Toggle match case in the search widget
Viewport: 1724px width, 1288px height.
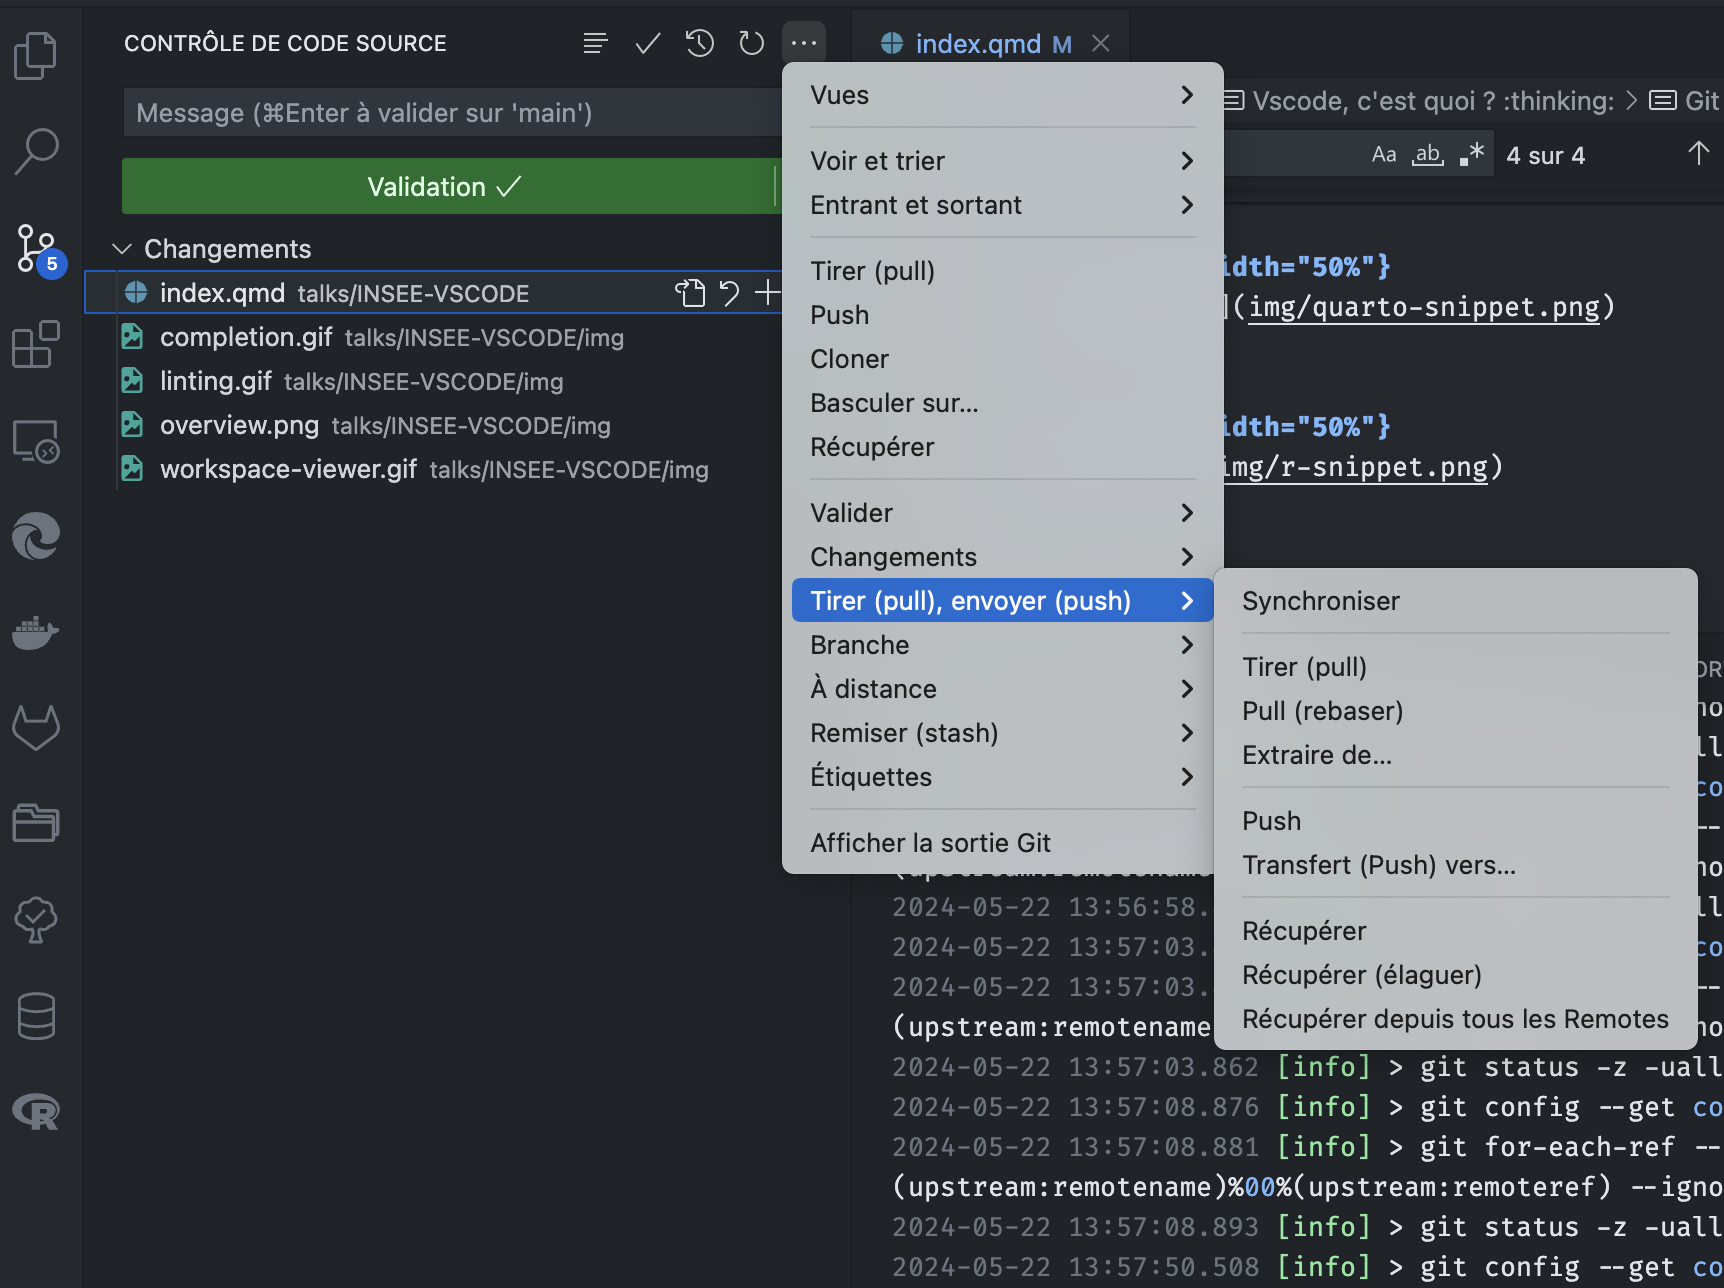click(1384, 153)
